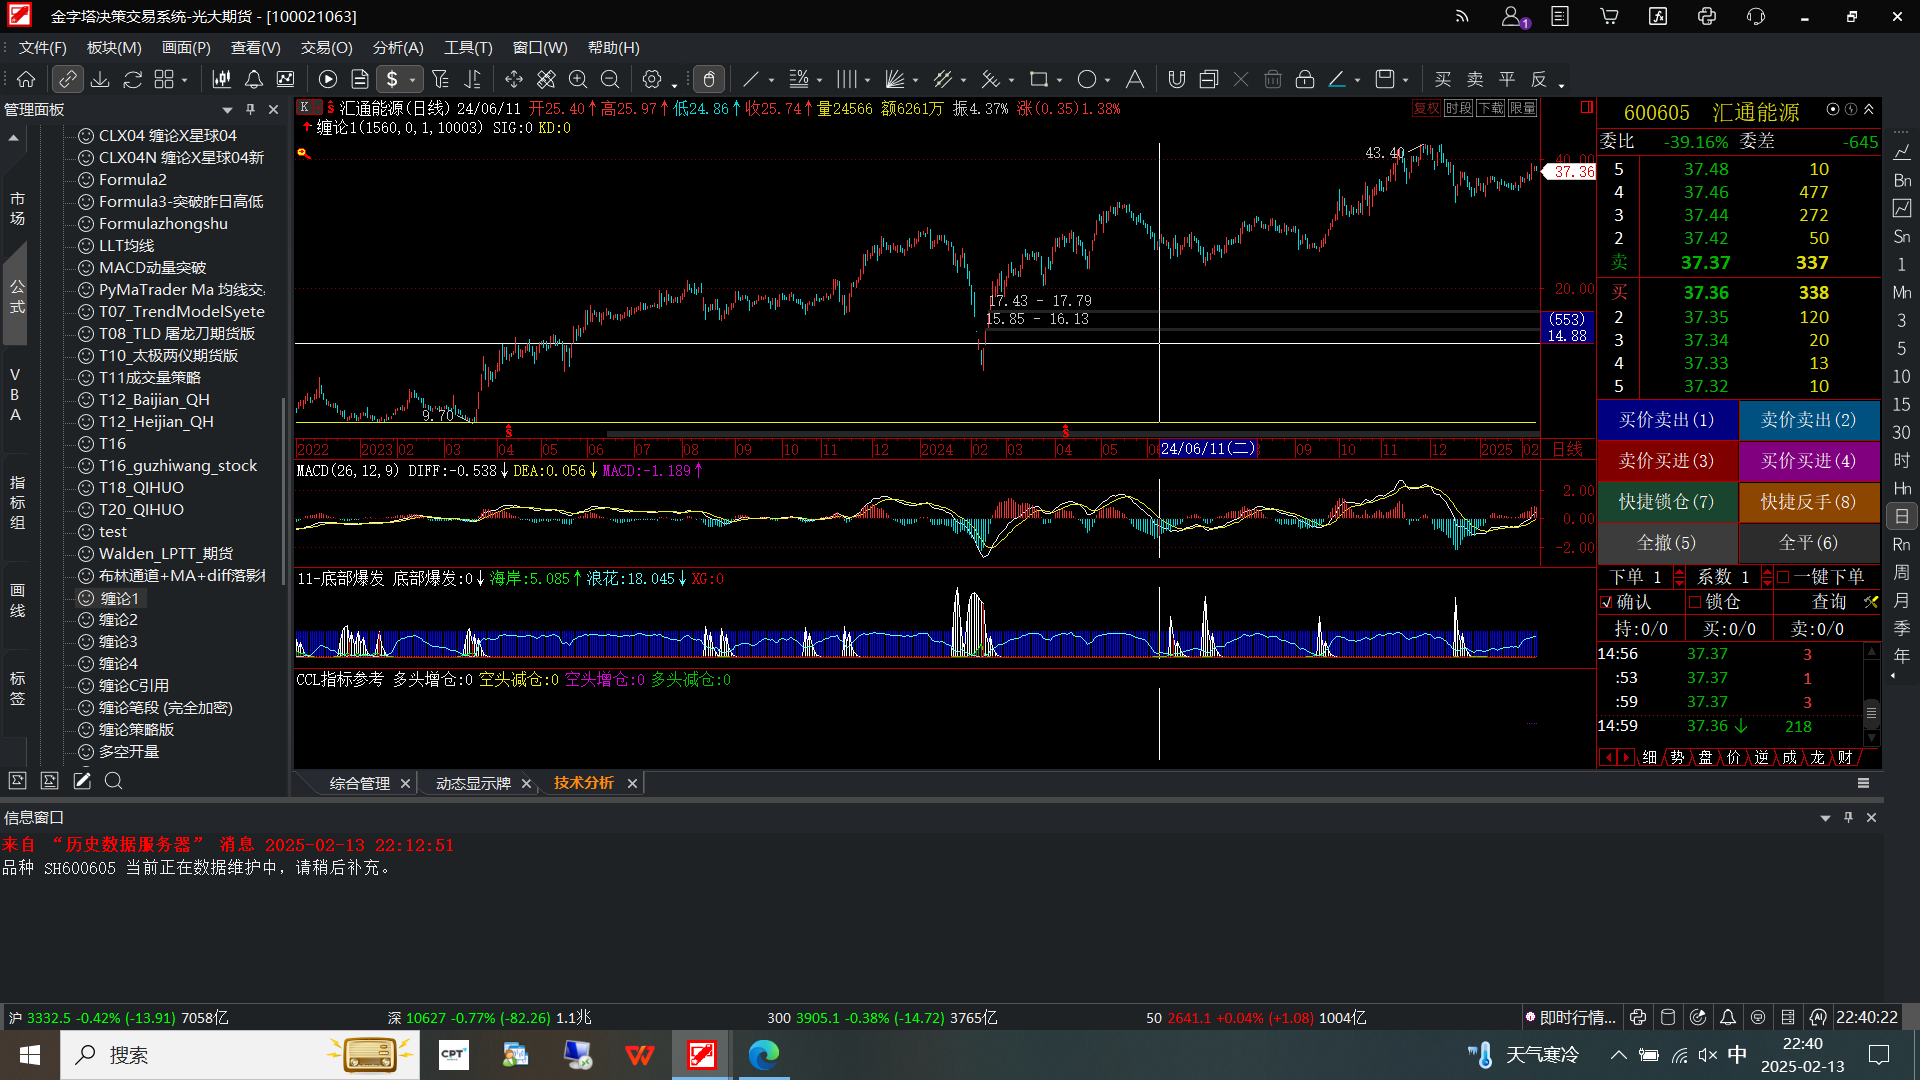Open the 分析(A) menu
This screenshot has height=1080, width=1920.
point(397,47)
